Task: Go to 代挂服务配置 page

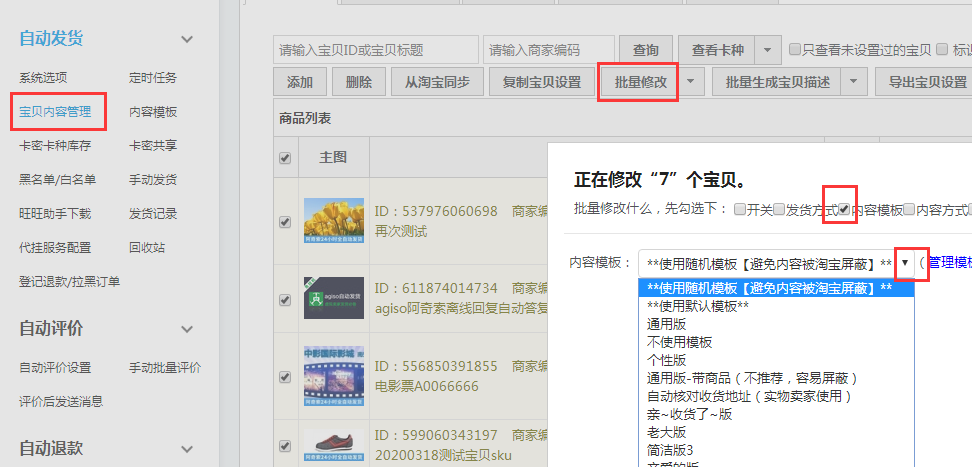Action: point(55,248)
